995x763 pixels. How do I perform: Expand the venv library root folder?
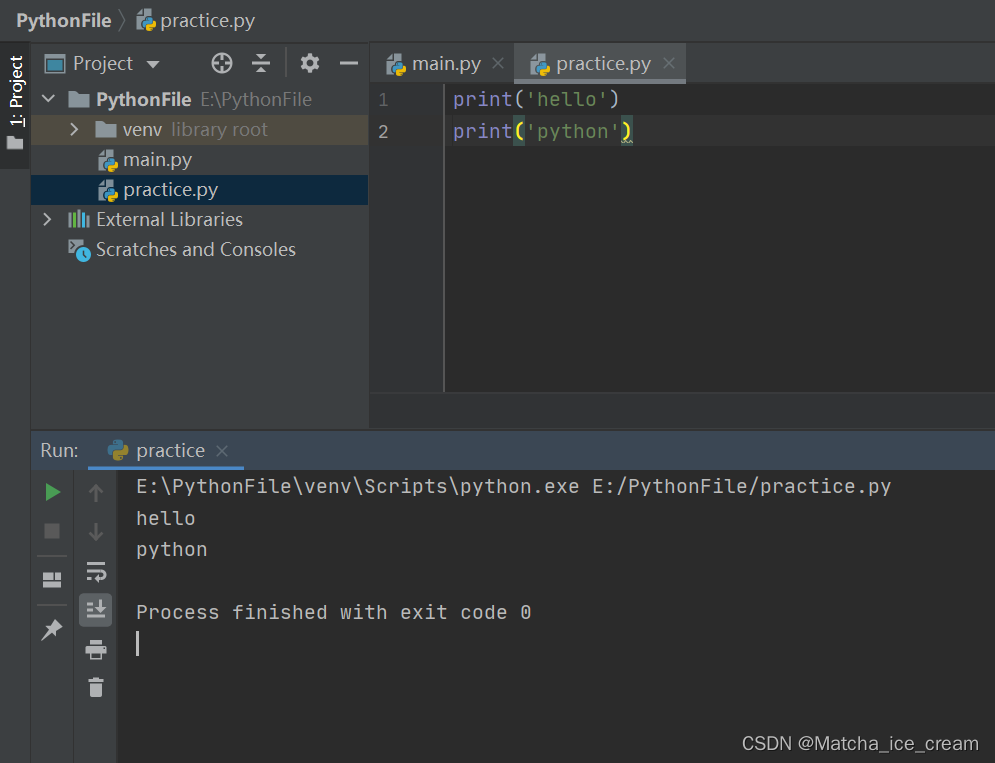[74, 129]
